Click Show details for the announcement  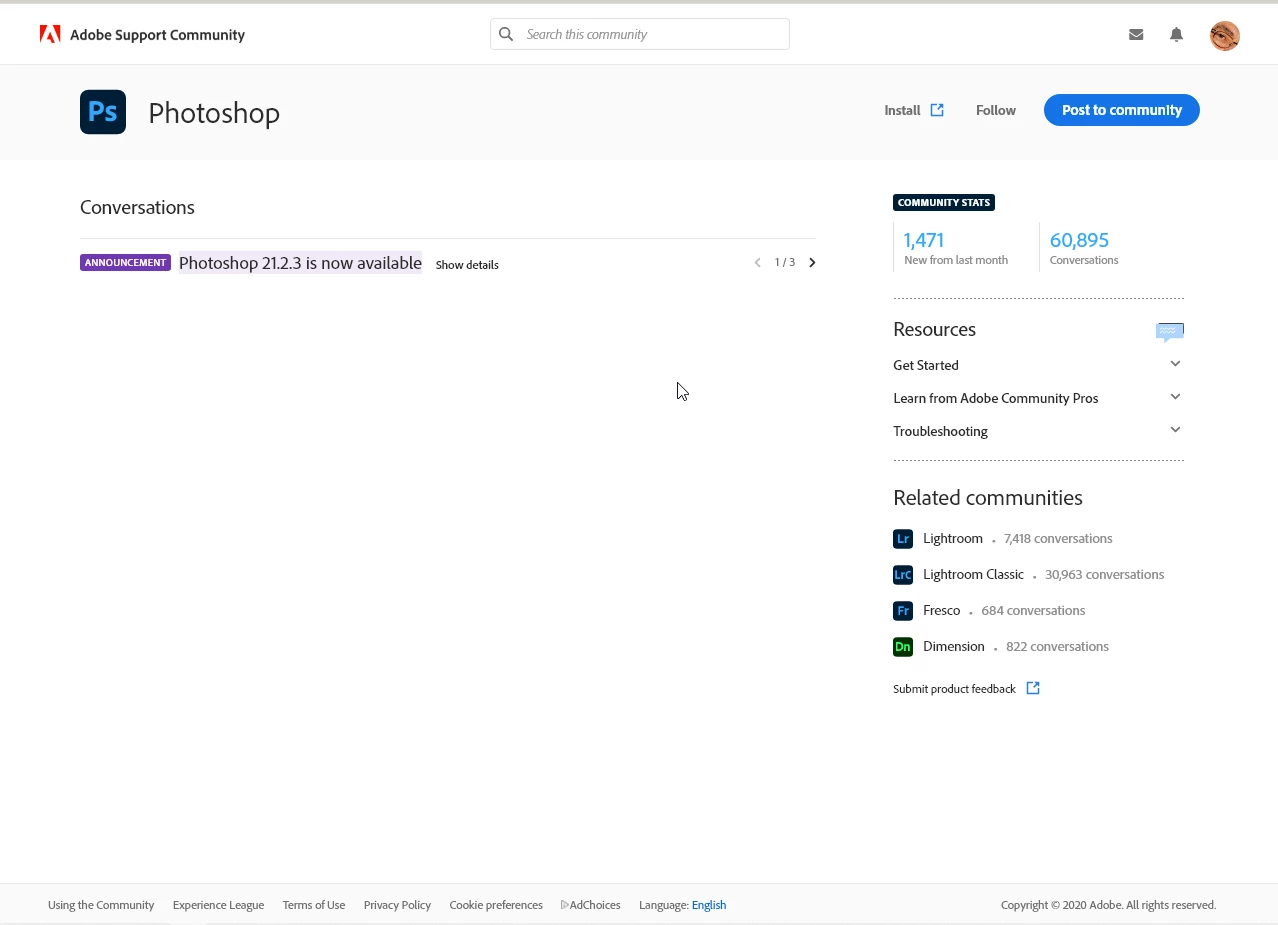click(467, 265)
